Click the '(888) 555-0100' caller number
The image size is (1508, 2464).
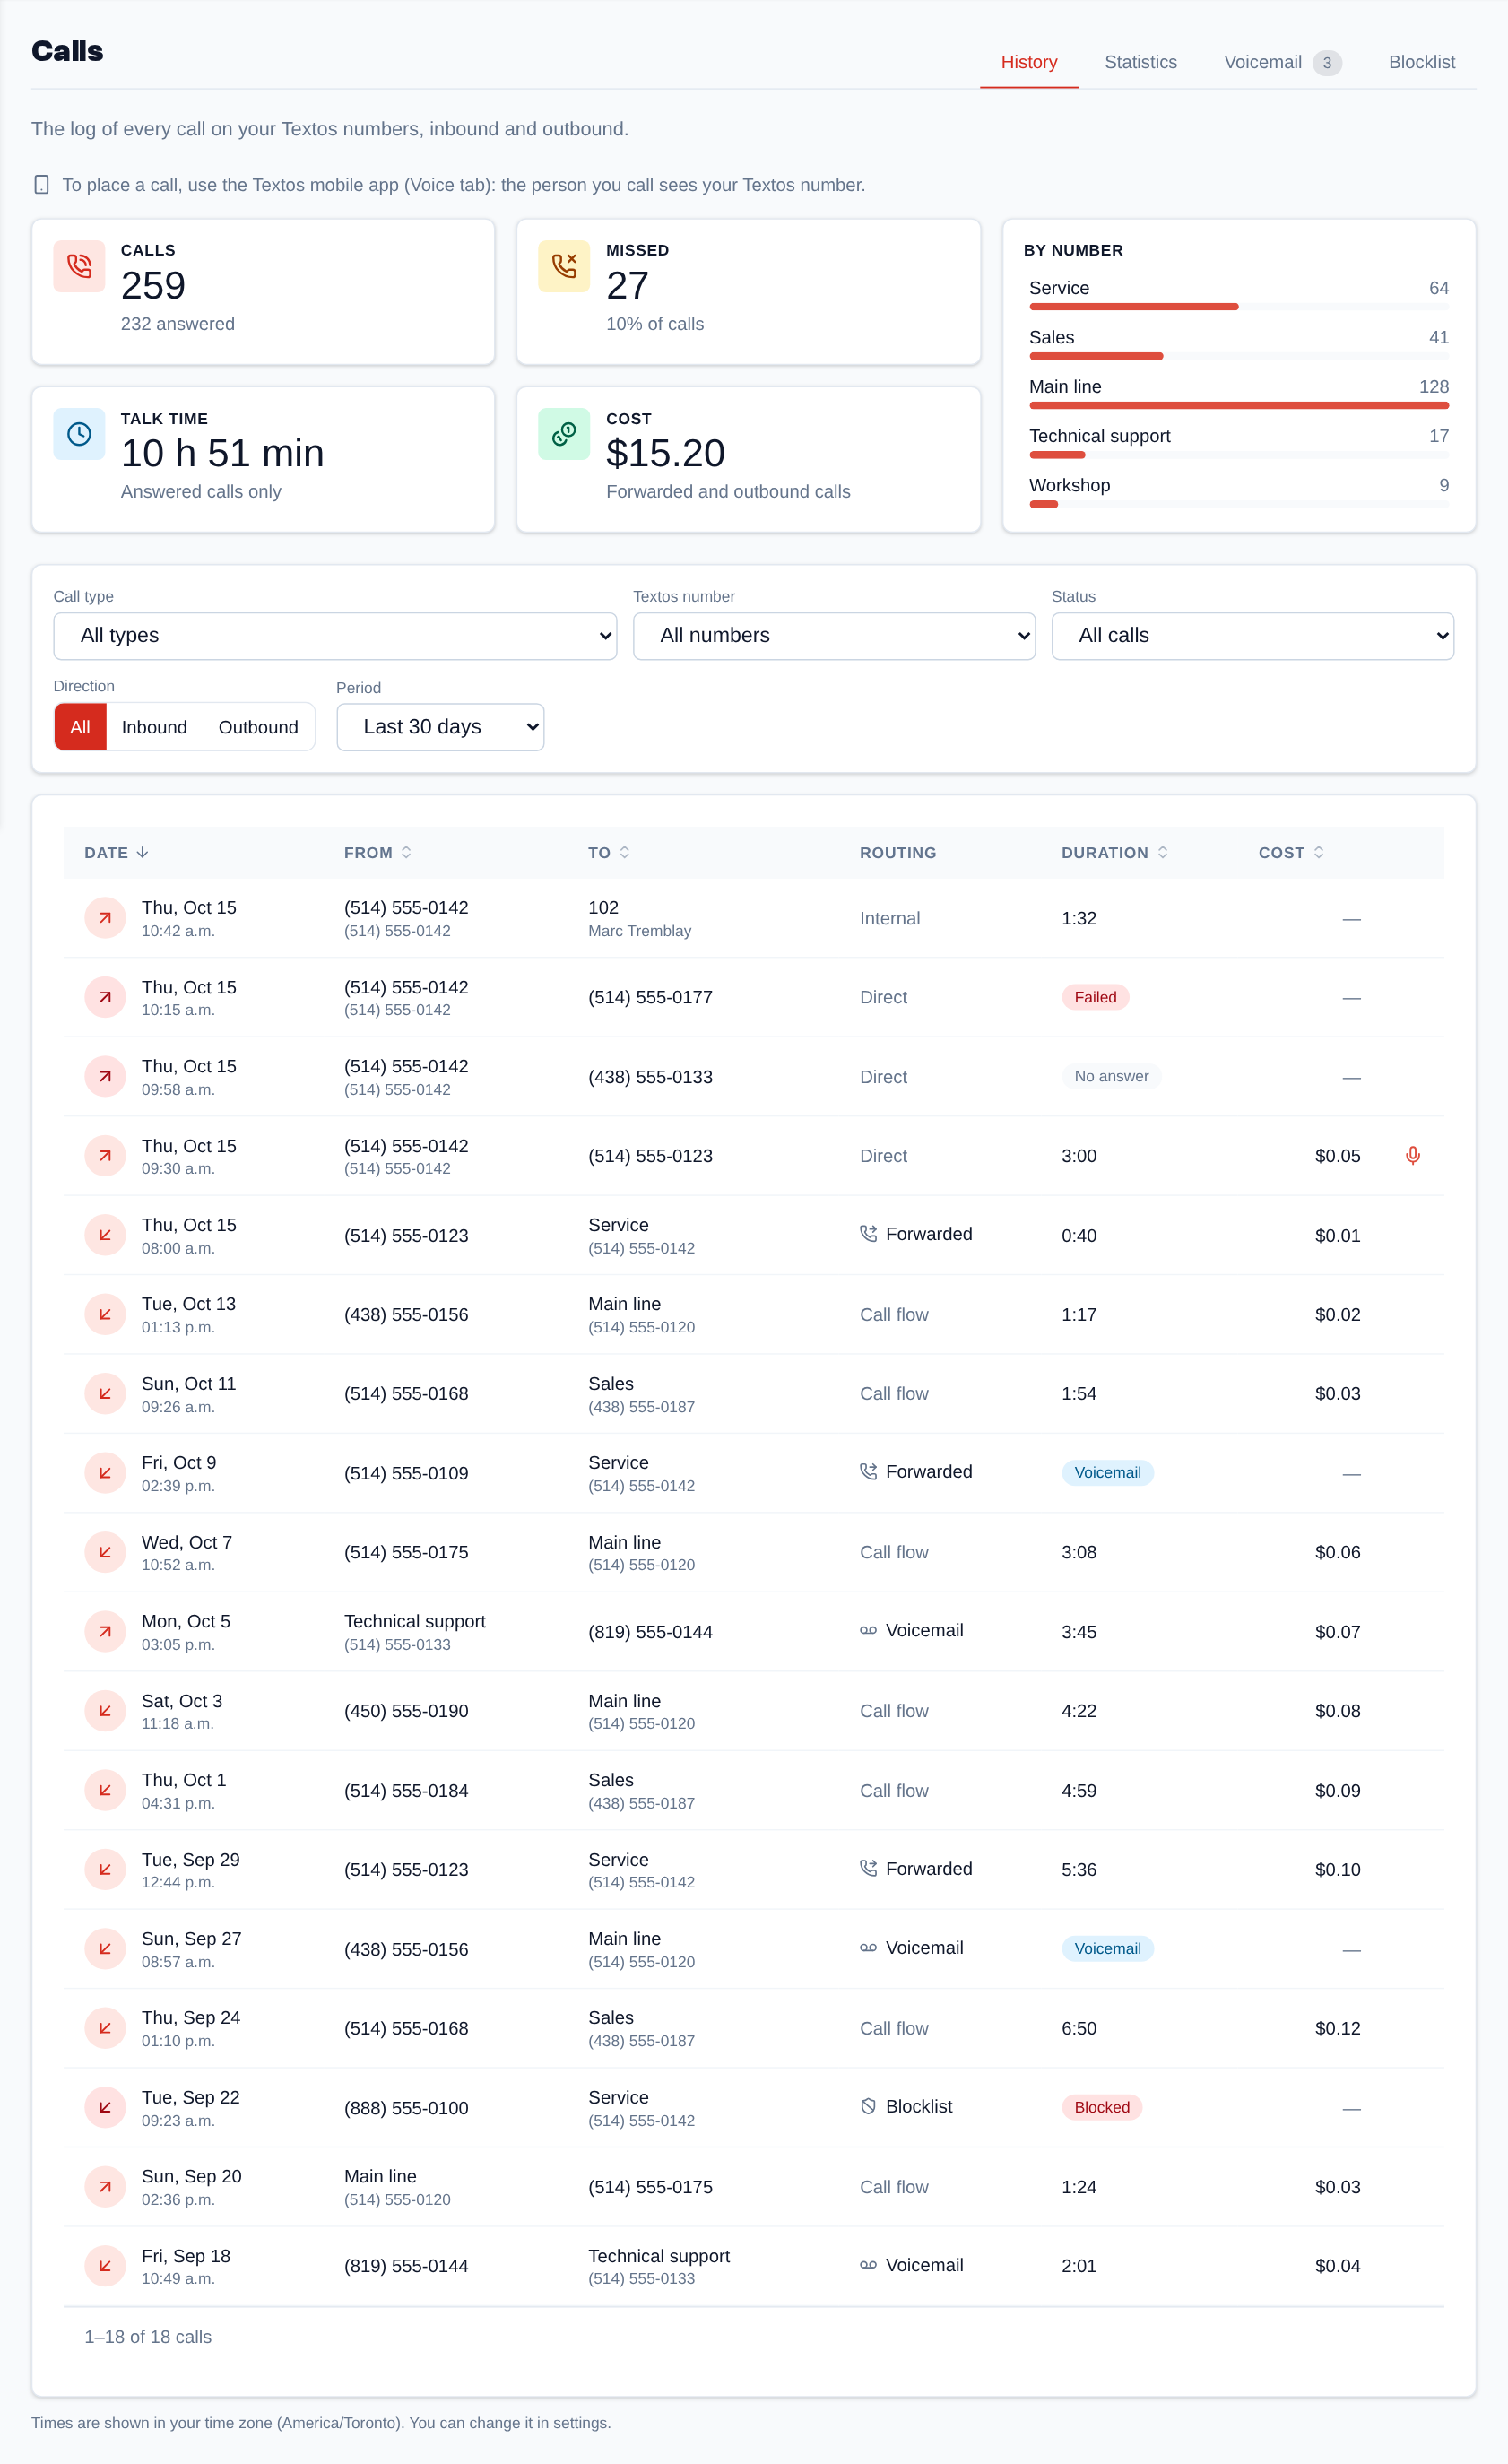tap(406, 2108)
